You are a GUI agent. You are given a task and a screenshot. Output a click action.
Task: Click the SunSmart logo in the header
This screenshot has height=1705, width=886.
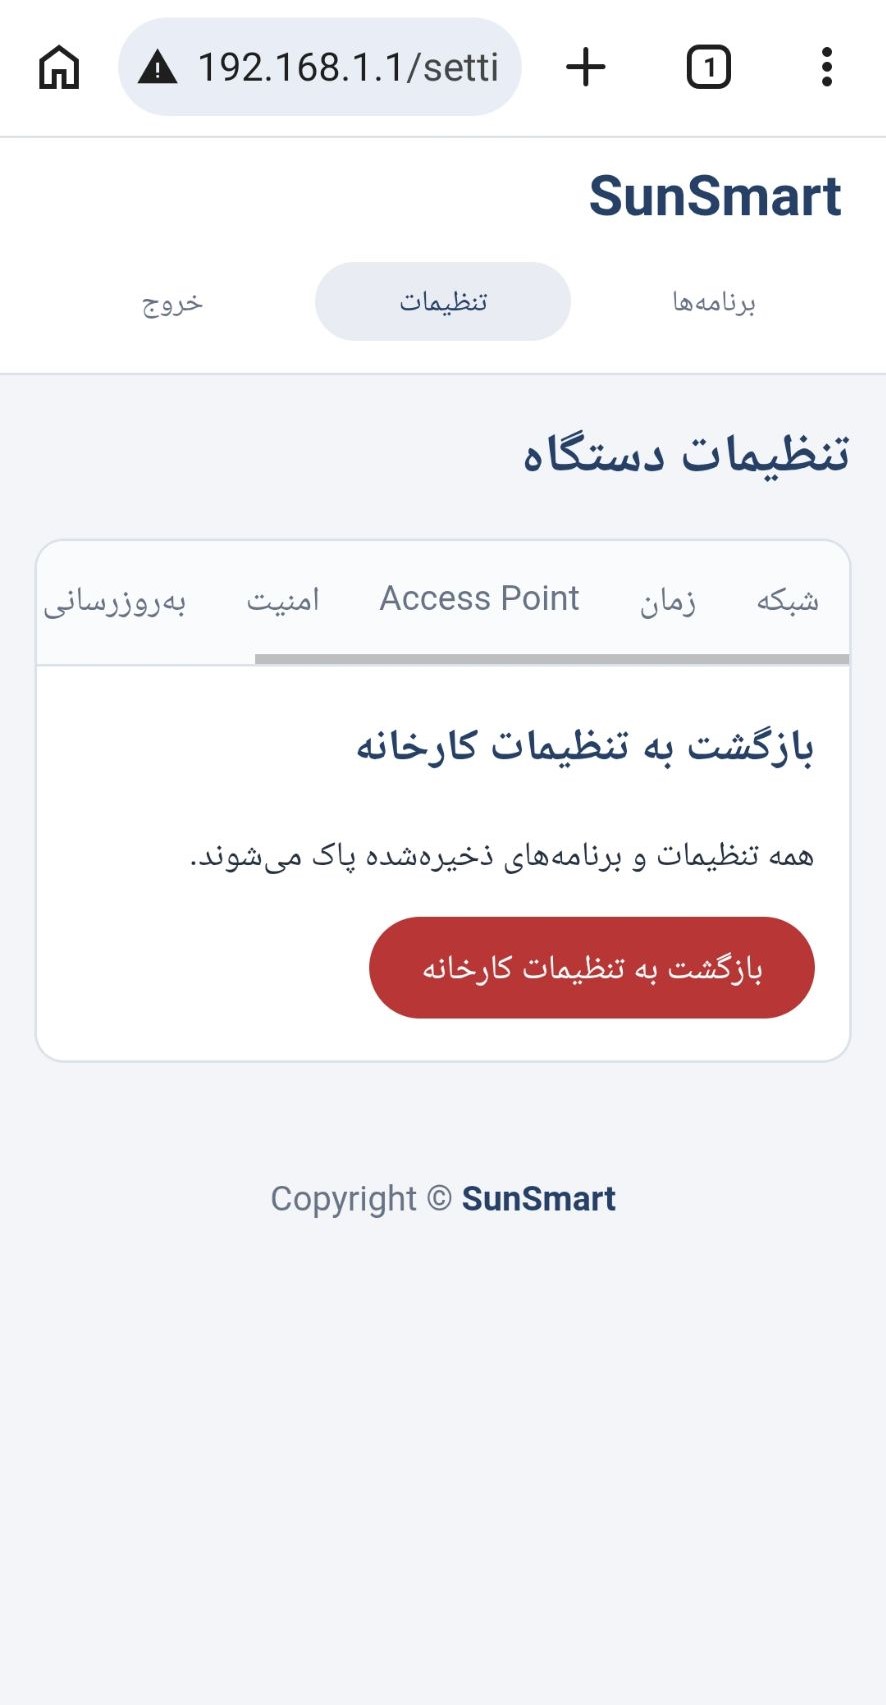tap(715, 196)
